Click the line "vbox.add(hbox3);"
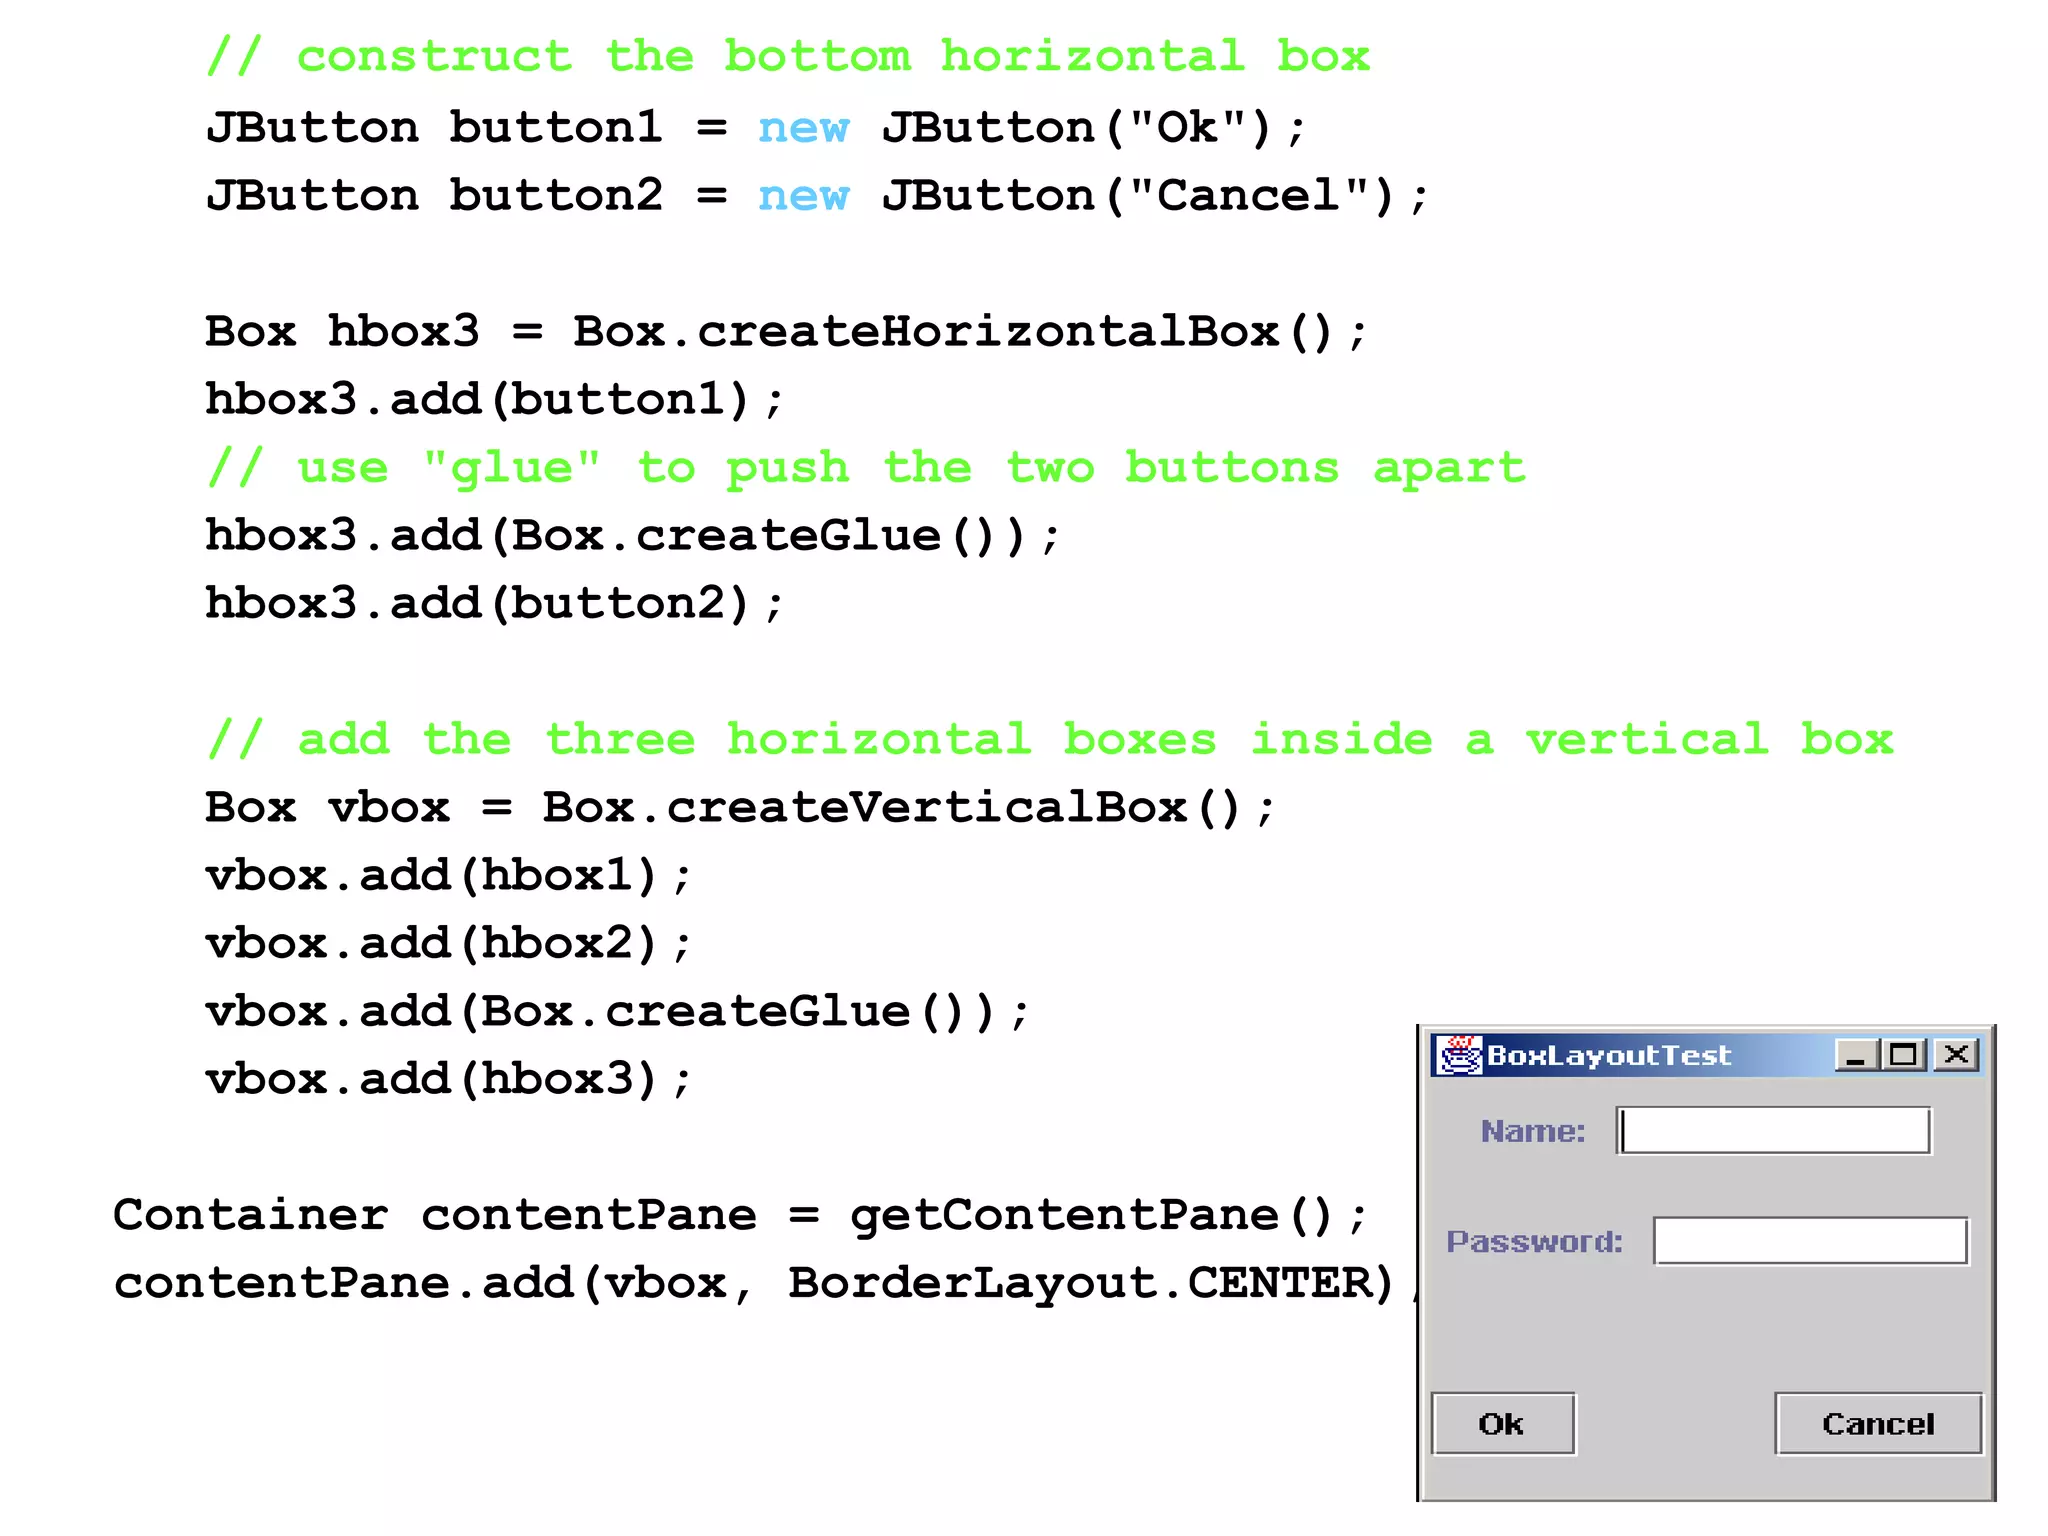The image size is (2048, 1536). [449, 1080]
